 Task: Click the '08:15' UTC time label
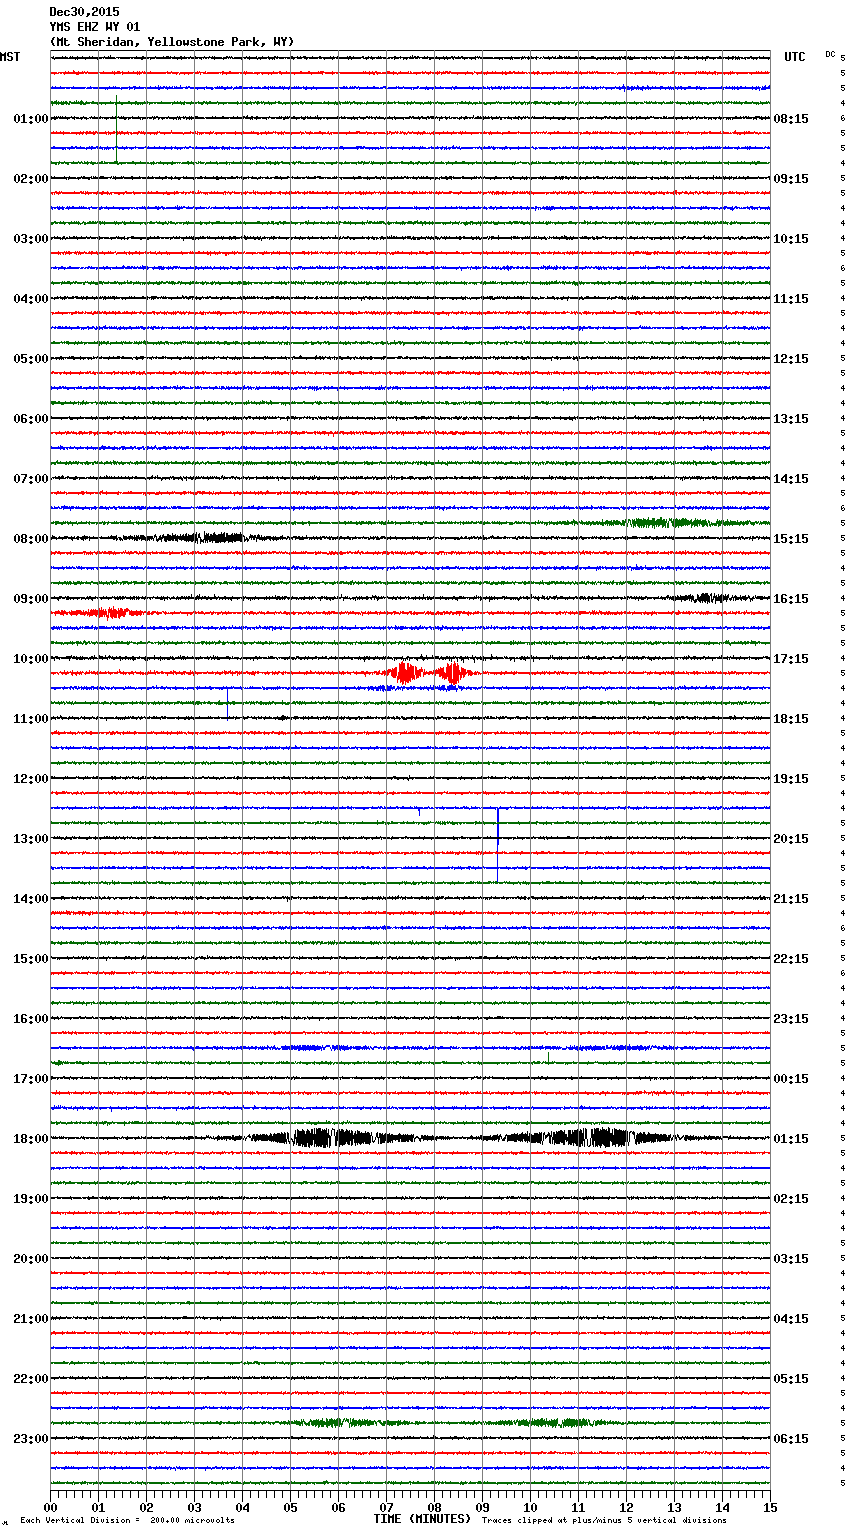791,119
